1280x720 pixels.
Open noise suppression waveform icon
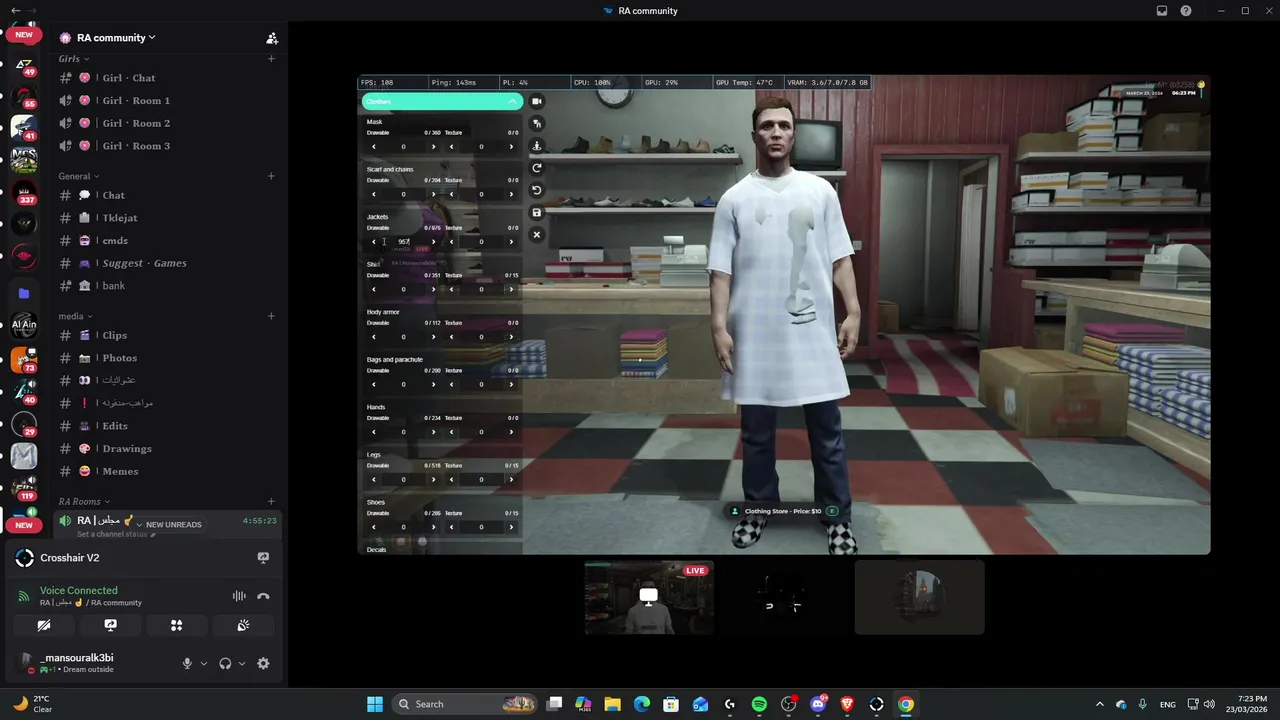[239, 596]
